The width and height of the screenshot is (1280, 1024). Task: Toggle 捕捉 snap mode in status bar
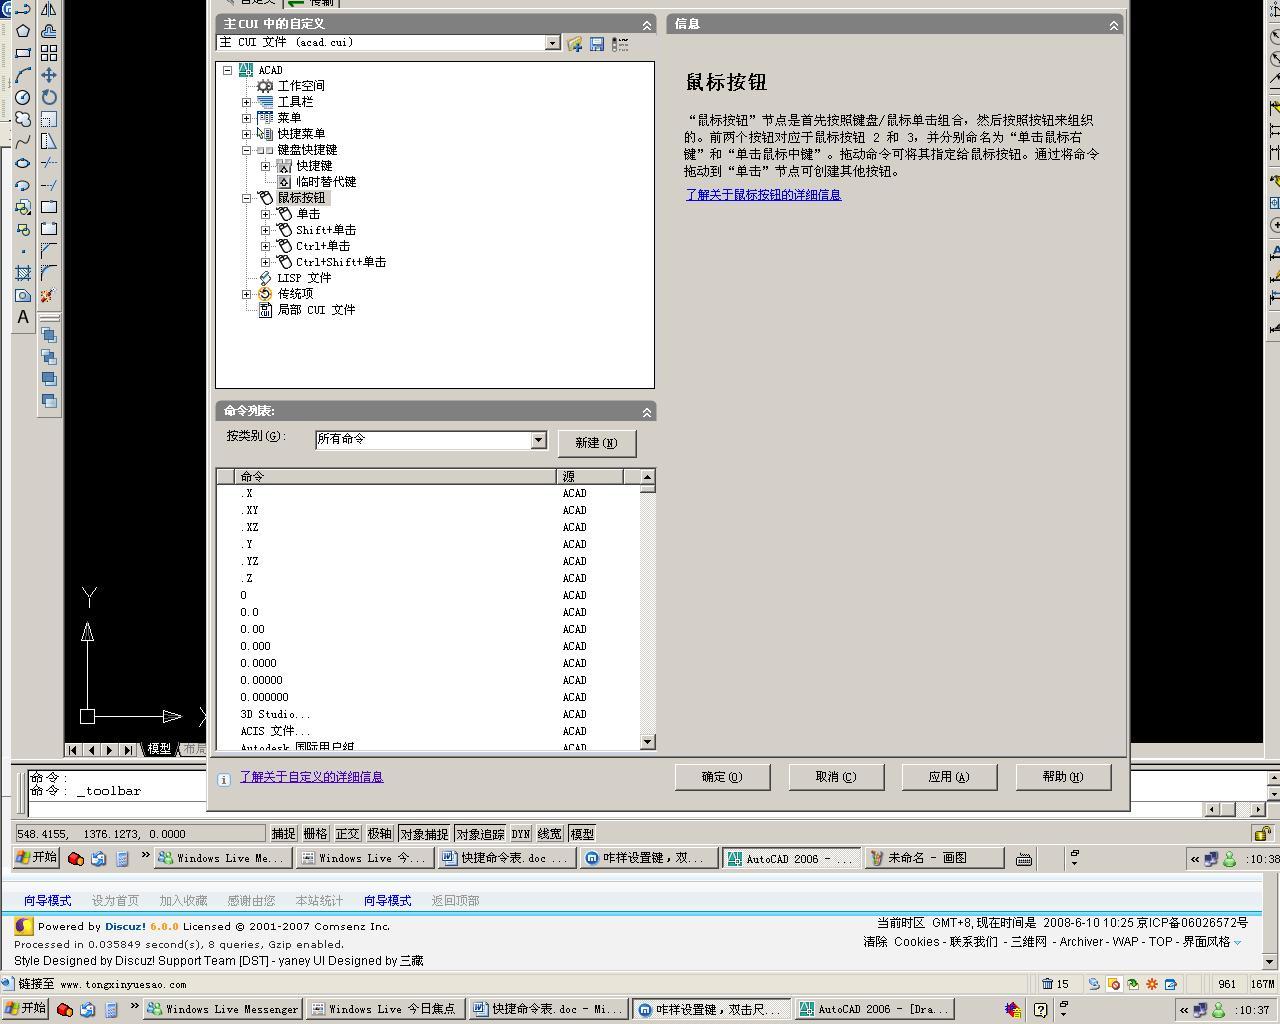pos(284,834)
